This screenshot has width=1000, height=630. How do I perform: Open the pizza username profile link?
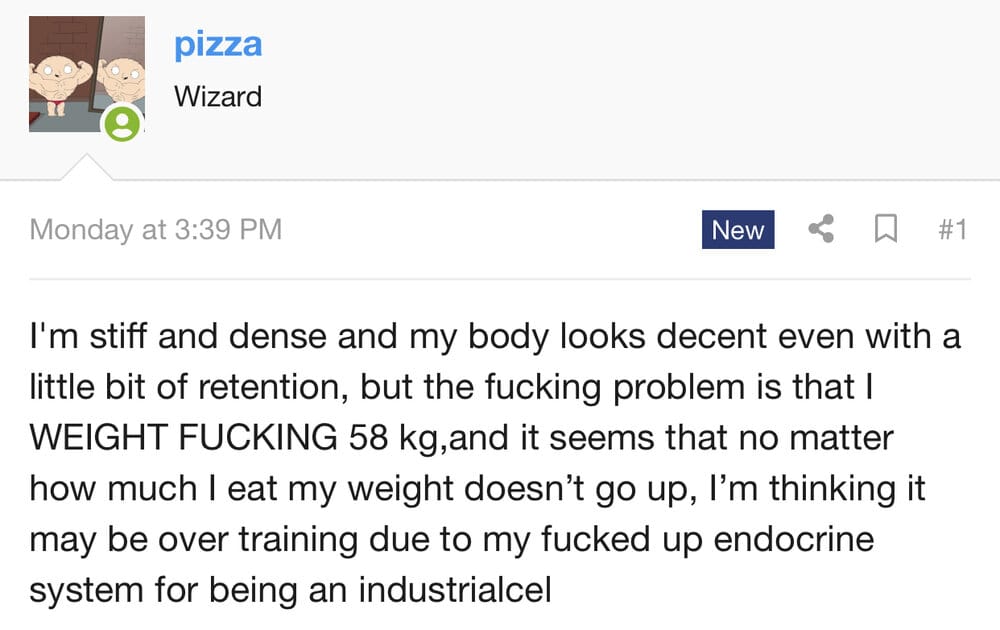point(218,45)
